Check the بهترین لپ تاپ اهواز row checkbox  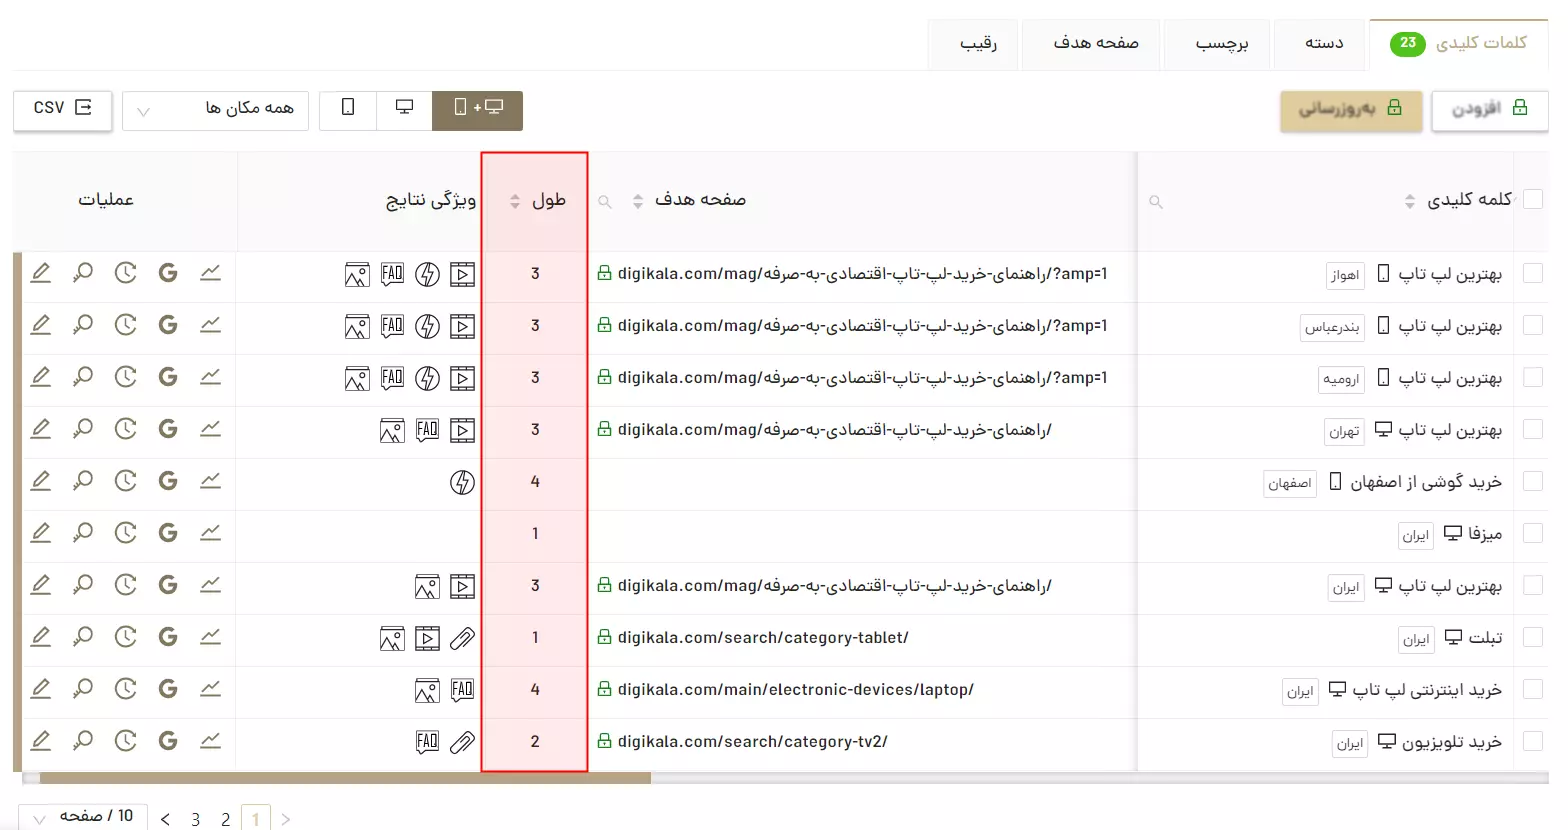[x=1532, y=273]
